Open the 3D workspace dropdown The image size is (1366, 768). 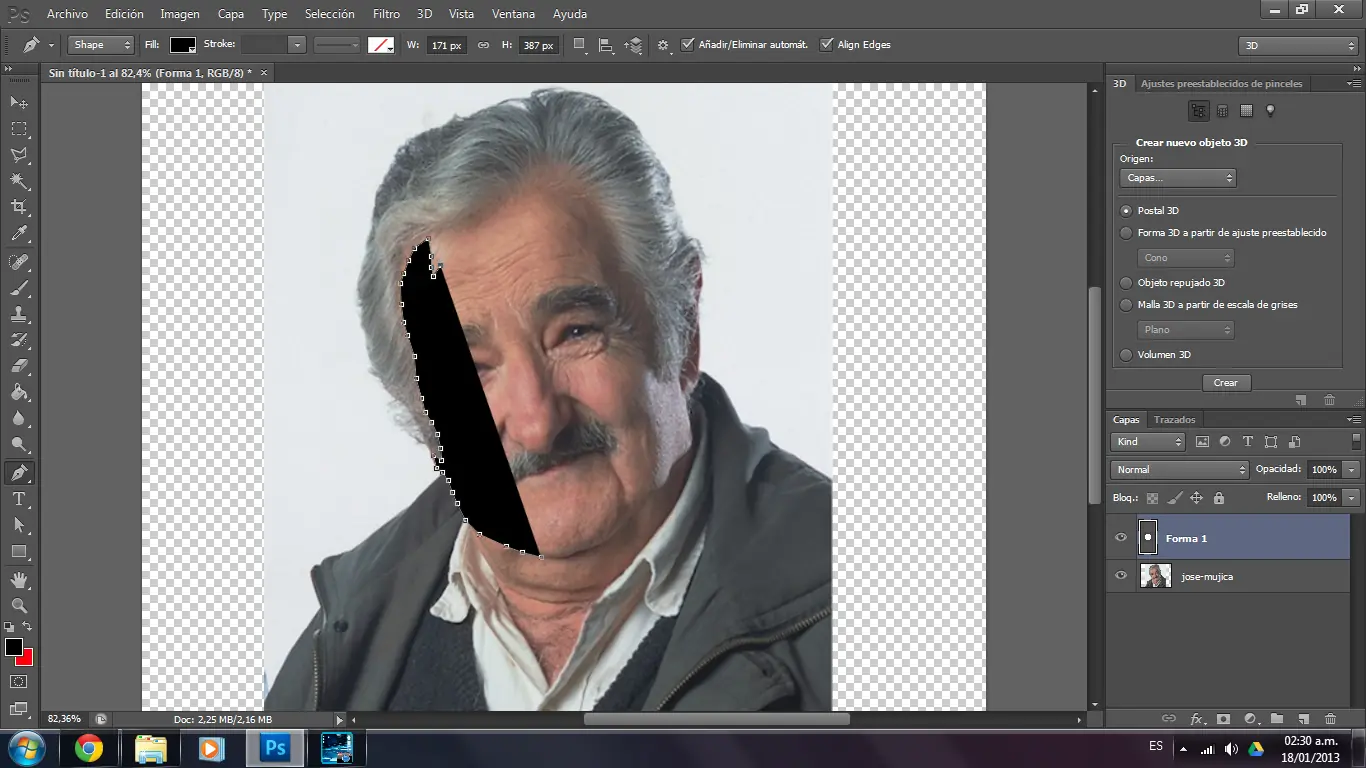tap(1298, 46)
